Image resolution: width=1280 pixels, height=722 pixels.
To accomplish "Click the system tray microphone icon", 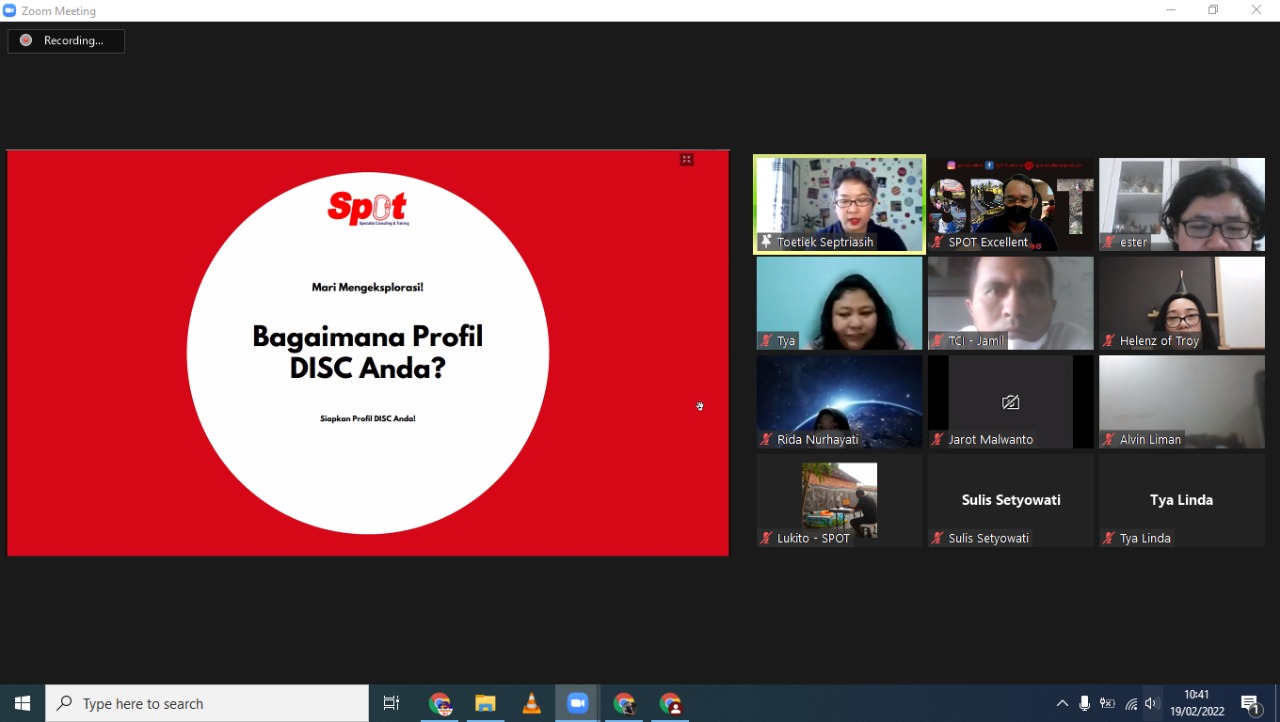I will [1085, 703].
